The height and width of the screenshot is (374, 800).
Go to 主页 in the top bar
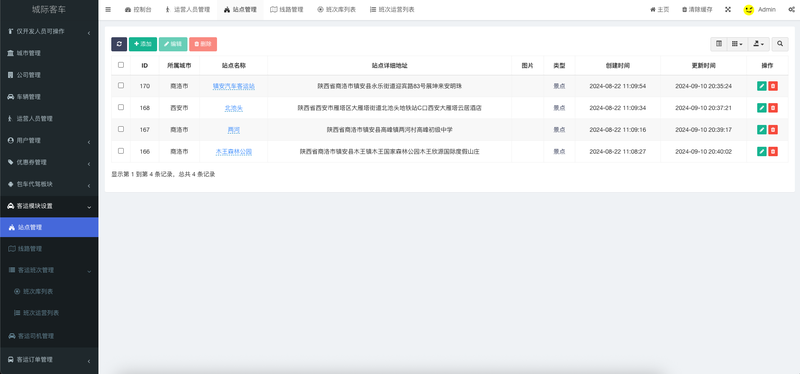point(659,10)
